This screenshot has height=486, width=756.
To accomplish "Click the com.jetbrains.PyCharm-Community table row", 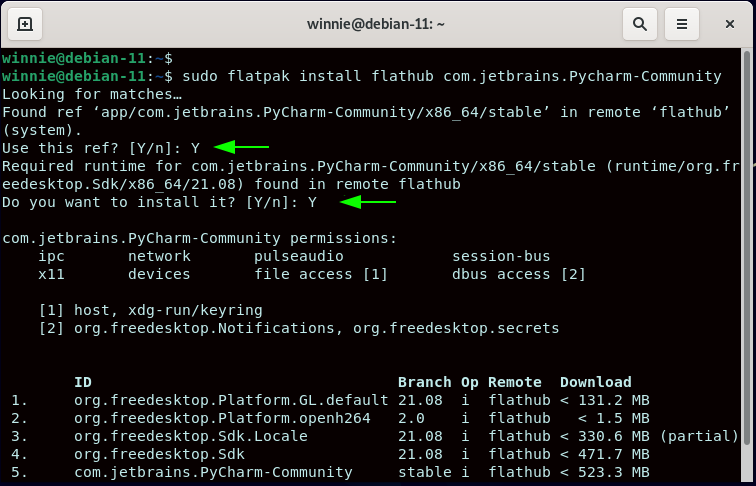I will click(216, 472).
